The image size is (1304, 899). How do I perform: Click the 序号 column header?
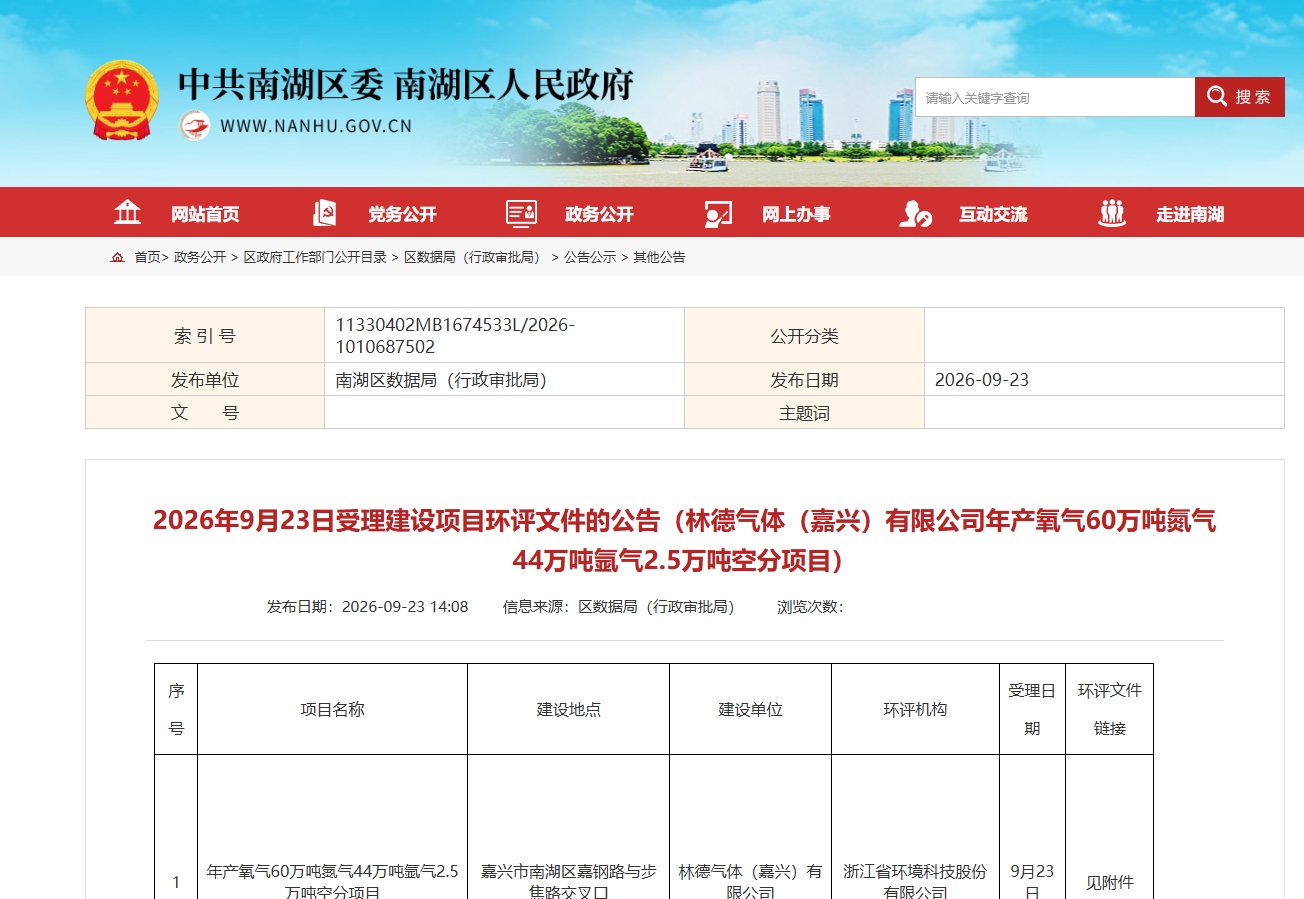pyautogui.click(x=176, y=709)
